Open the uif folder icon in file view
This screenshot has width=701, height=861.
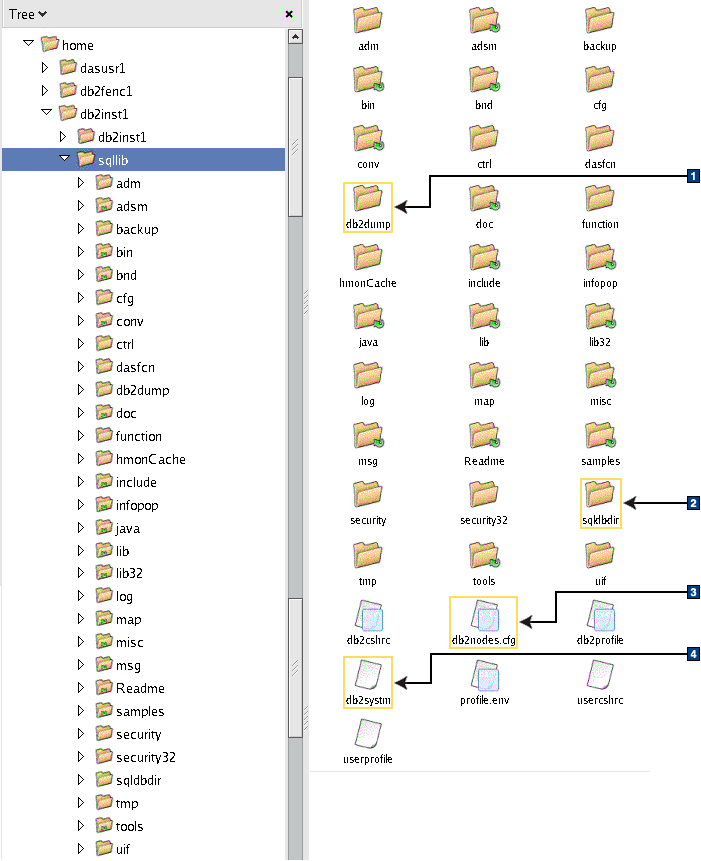(599, 555)
